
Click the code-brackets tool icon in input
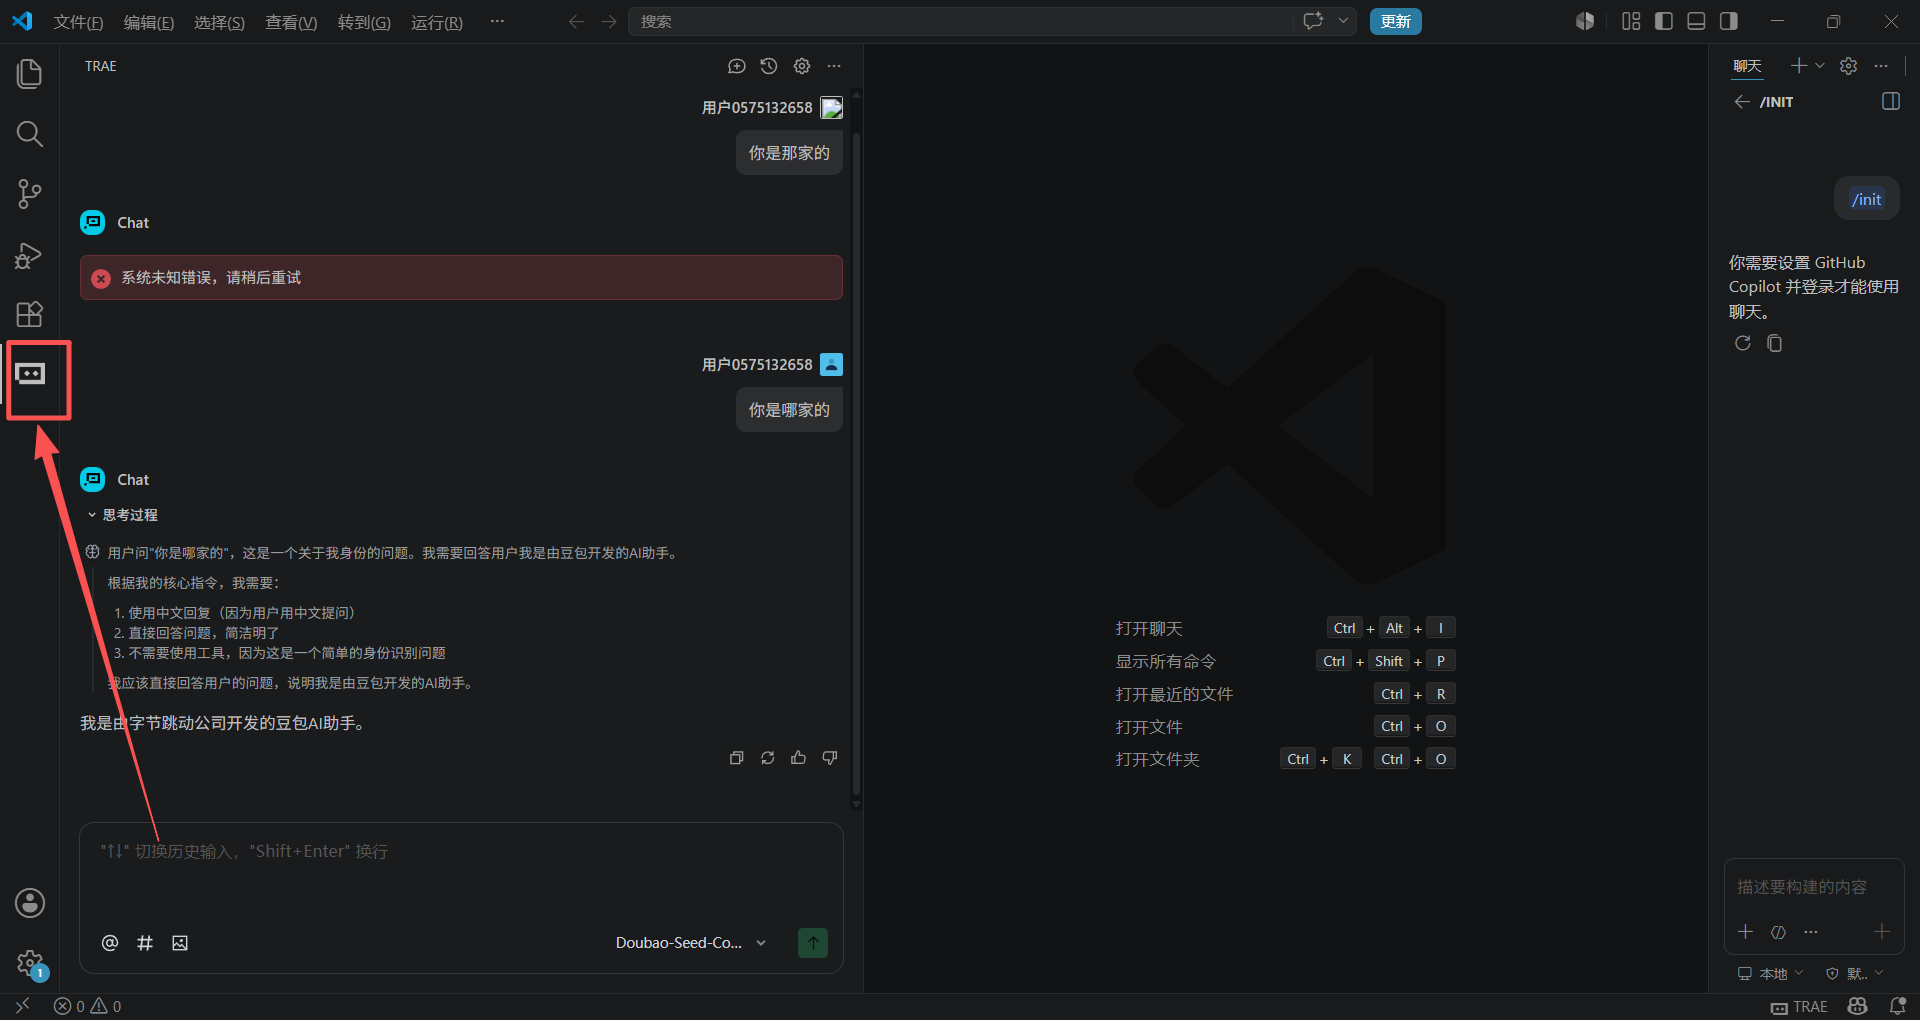pos(1778,932)
